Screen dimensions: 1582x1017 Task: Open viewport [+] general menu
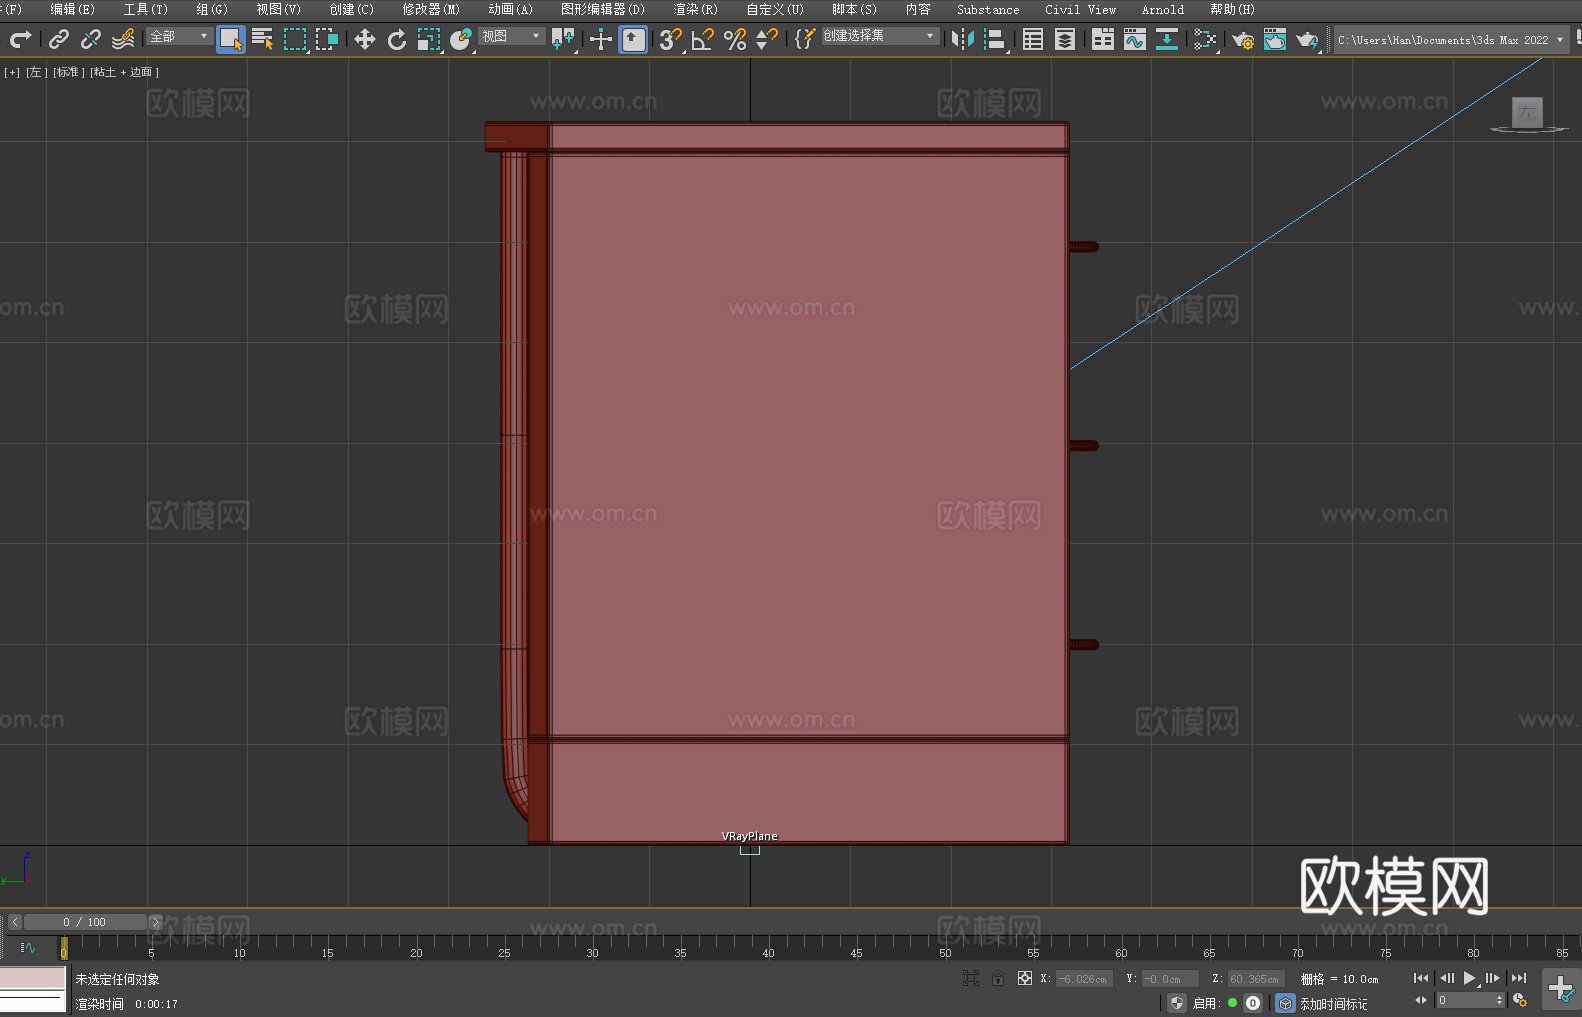[x=12, y=72]
